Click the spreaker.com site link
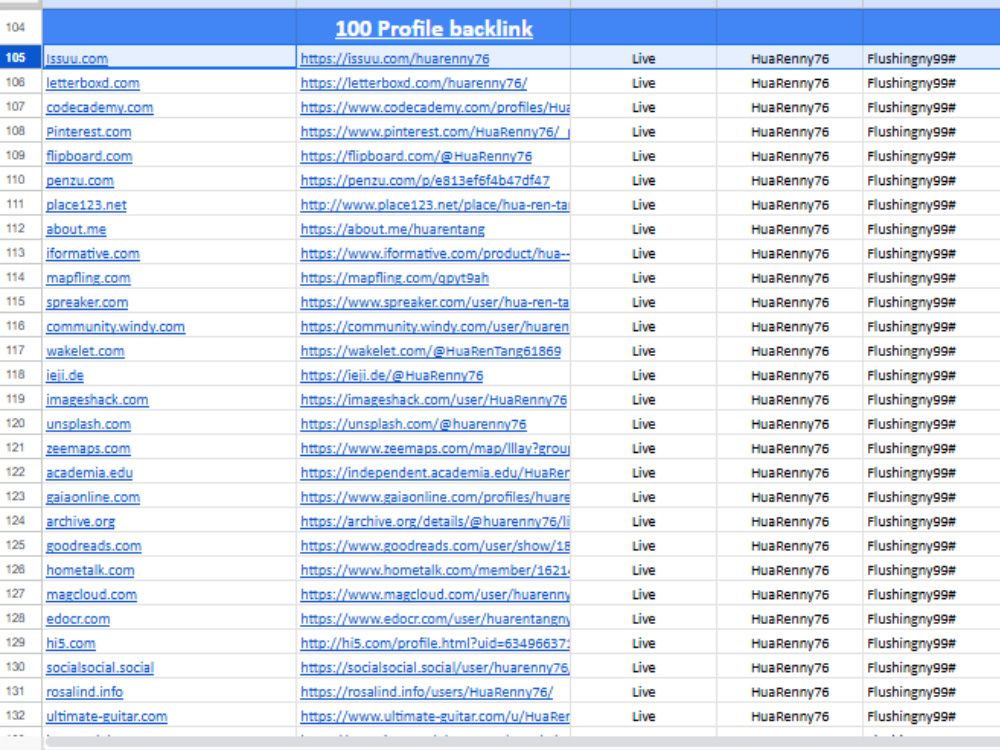Viewport: 1000px width, 750px height. tap(87, 302)
